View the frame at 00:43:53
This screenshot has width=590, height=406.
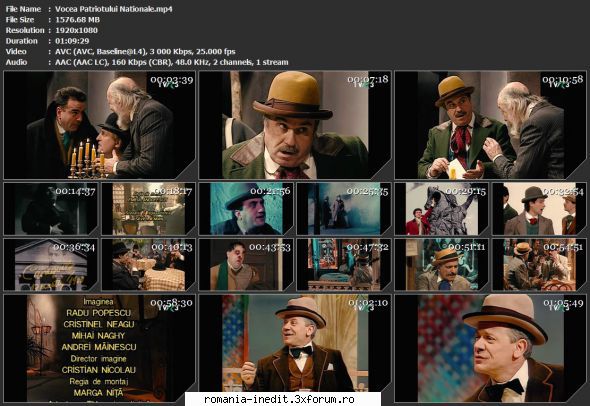click(246, 265)
